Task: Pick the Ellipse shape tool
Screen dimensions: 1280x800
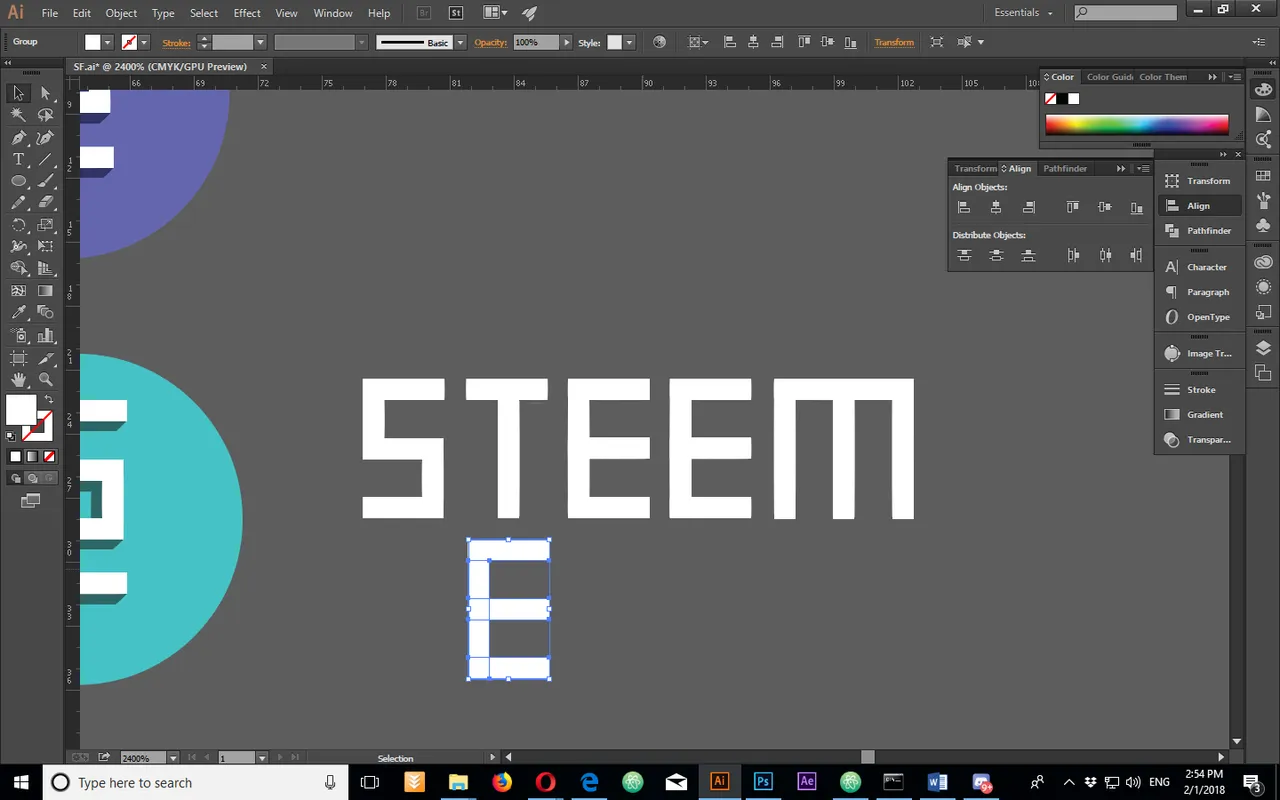Action: (18, 181)
